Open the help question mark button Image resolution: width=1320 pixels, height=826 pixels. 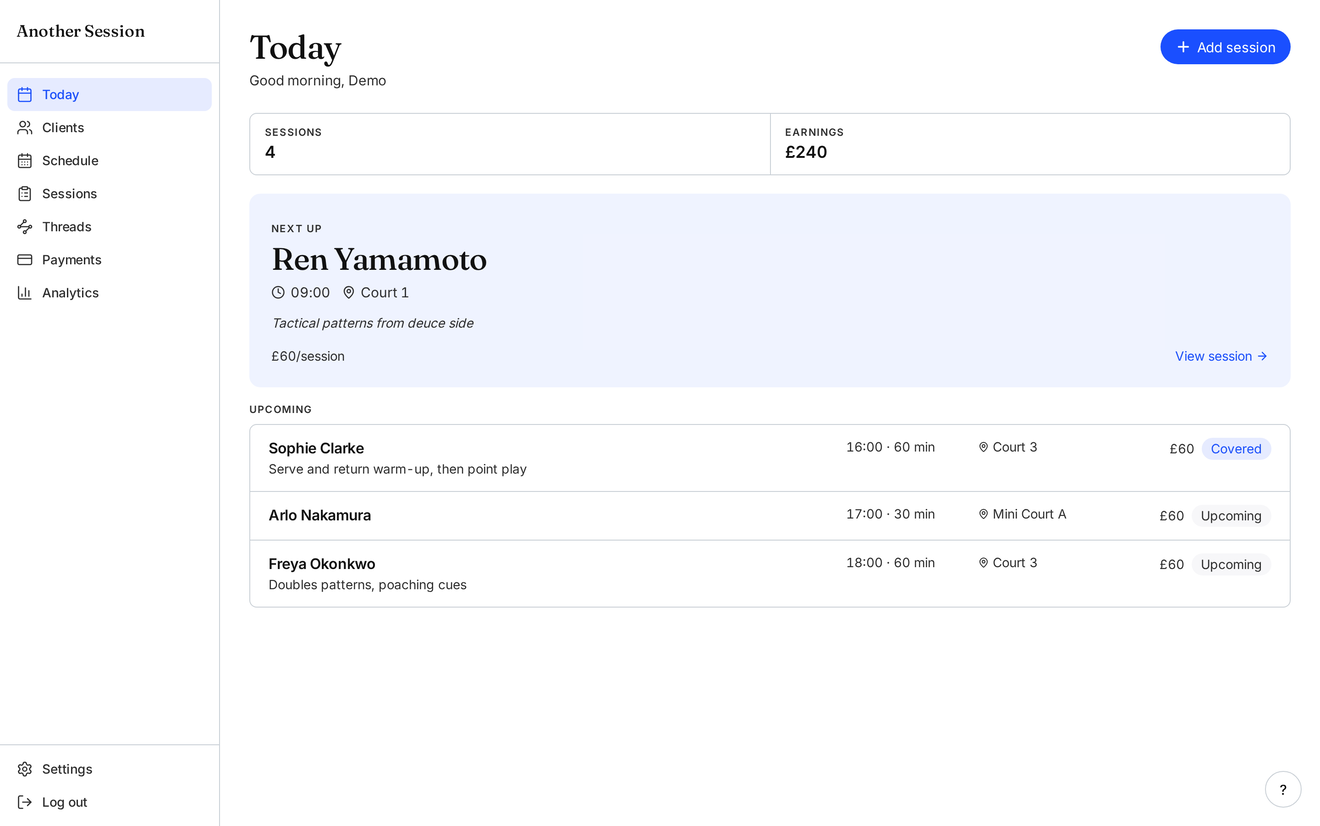(1283, 789)
